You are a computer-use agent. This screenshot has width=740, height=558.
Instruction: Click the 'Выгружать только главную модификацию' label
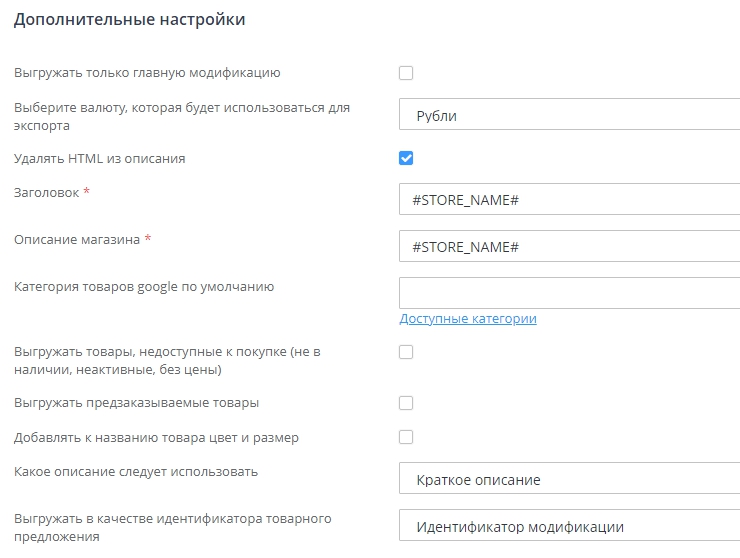click(x=147, y=73)
